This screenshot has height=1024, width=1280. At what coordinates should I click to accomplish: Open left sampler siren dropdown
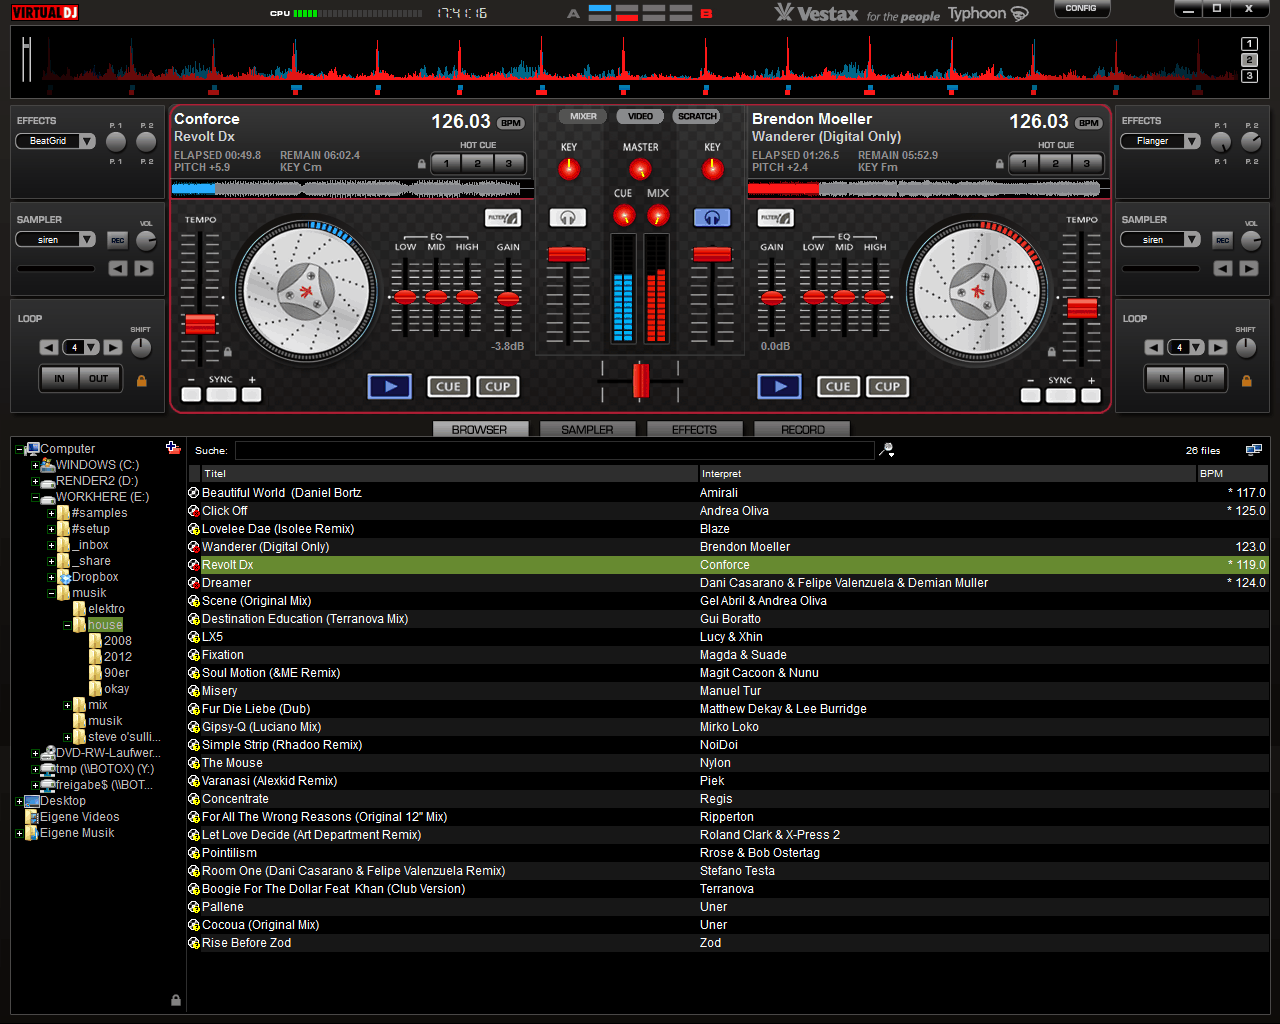pyautogui.click(x=87, y=239)
